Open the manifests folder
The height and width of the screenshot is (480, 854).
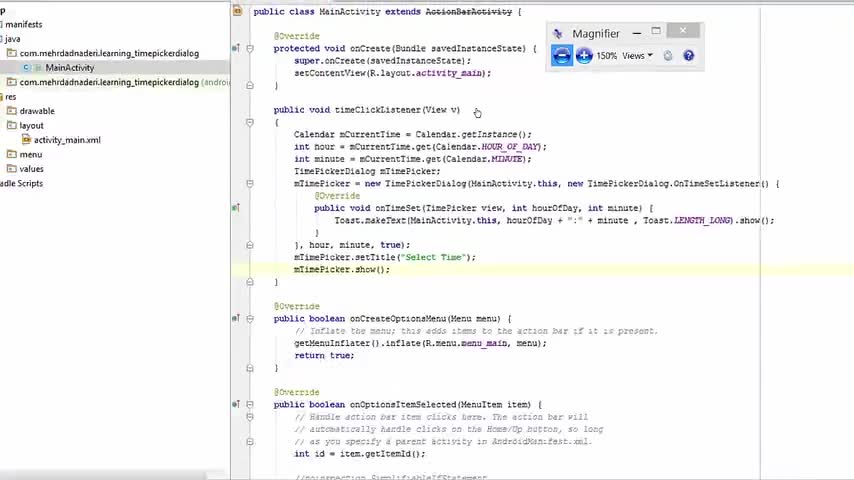click(23, 25)
